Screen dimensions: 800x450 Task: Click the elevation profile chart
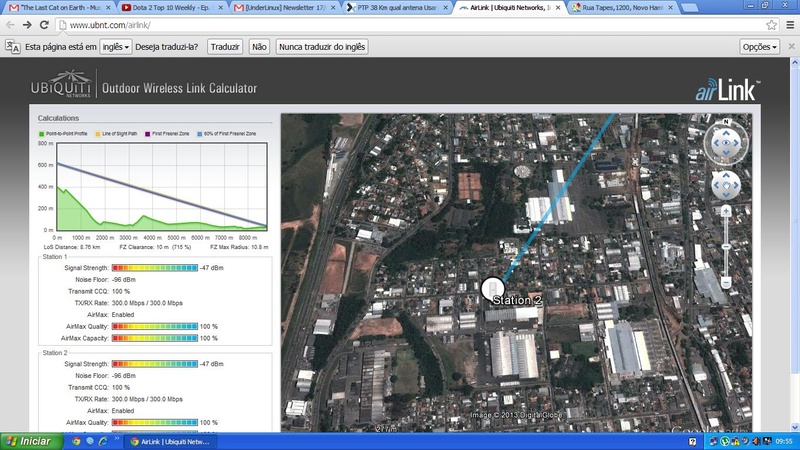coord(162,187)
